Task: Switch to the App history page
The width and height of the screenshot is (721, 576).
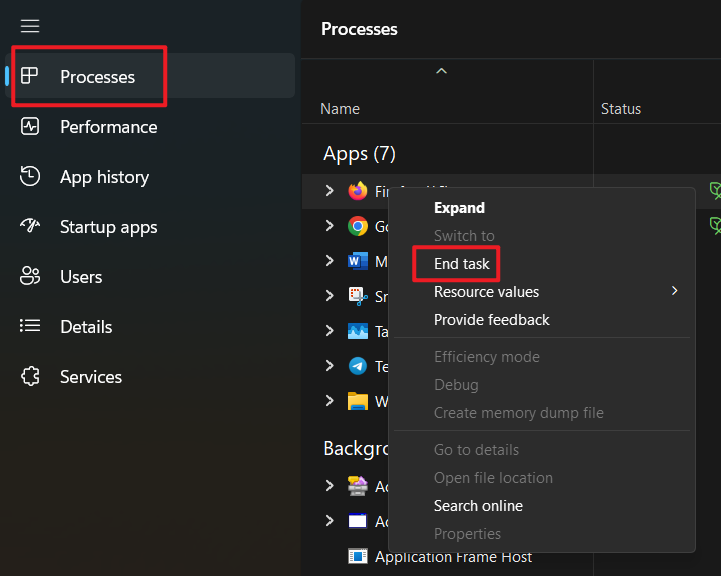Action: point(104,177)
